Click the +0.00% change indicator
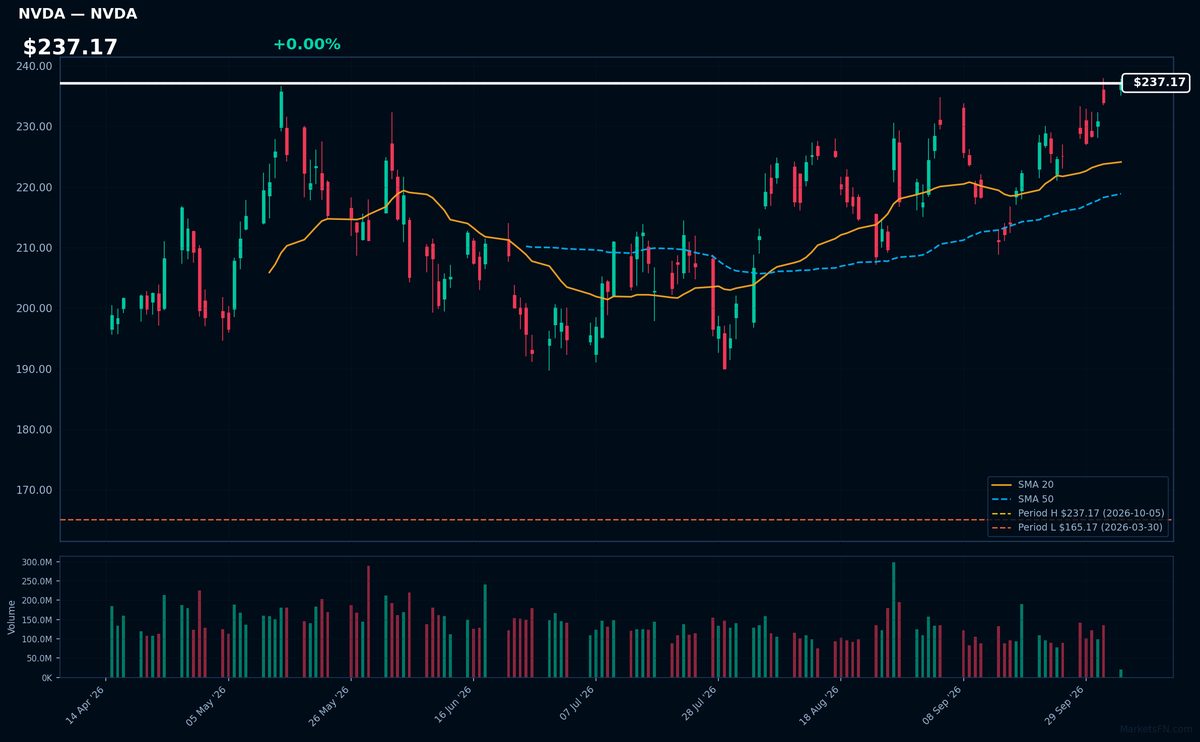 [x=306, y=44]
